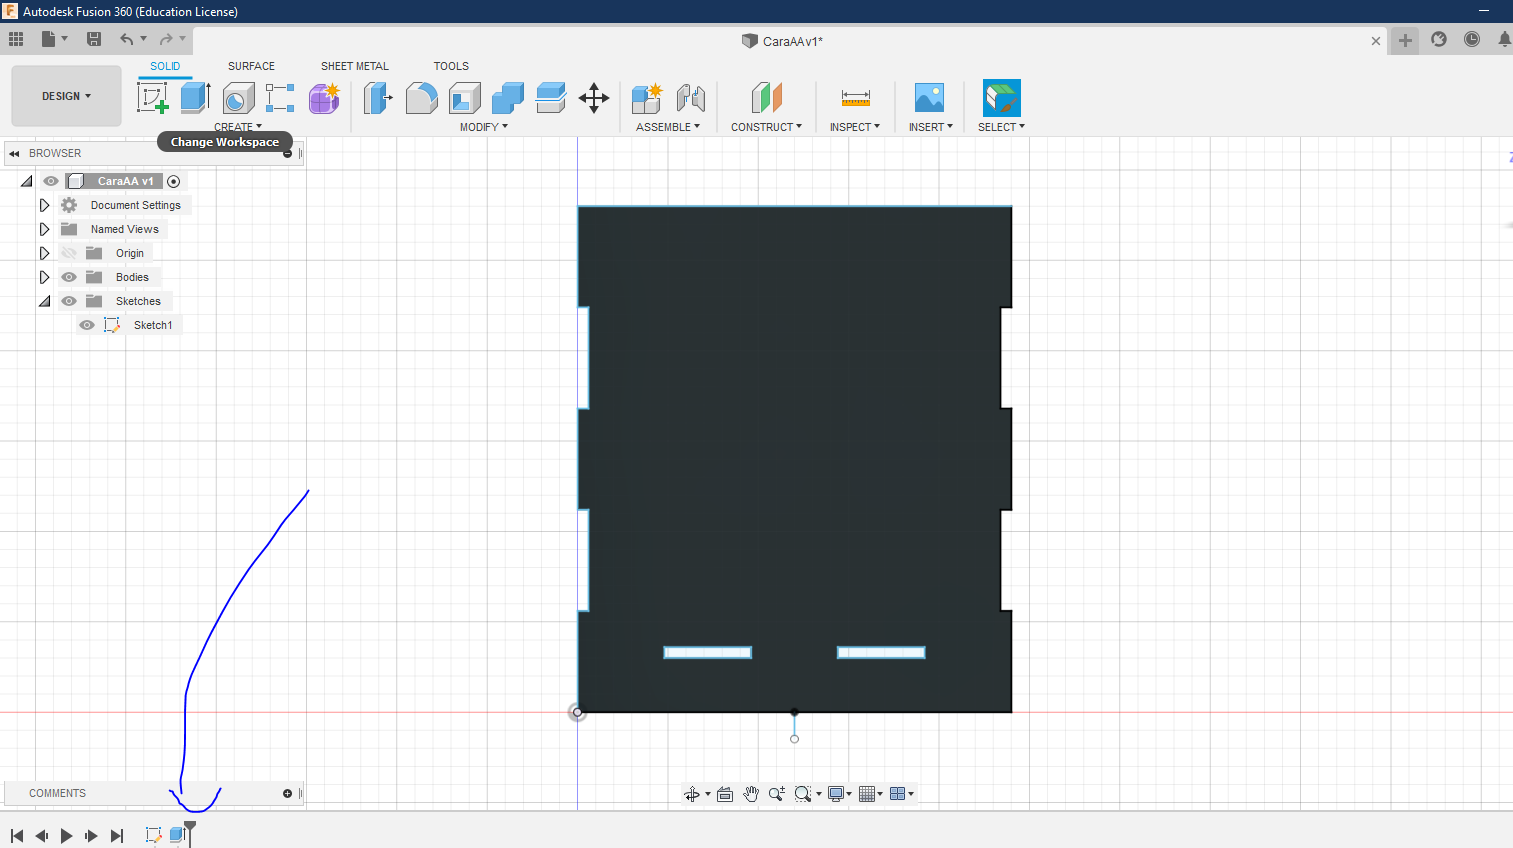
Task: Collapse the Sketches folder
Action: coord(44,301)
